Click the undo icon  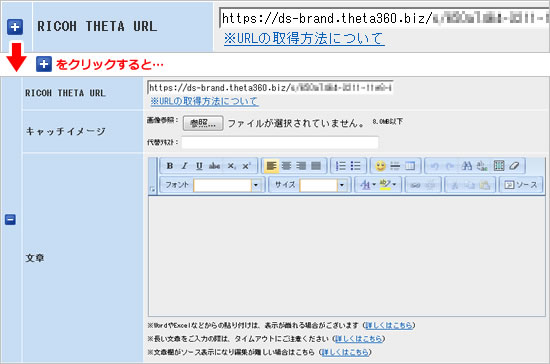click(435, 166)
